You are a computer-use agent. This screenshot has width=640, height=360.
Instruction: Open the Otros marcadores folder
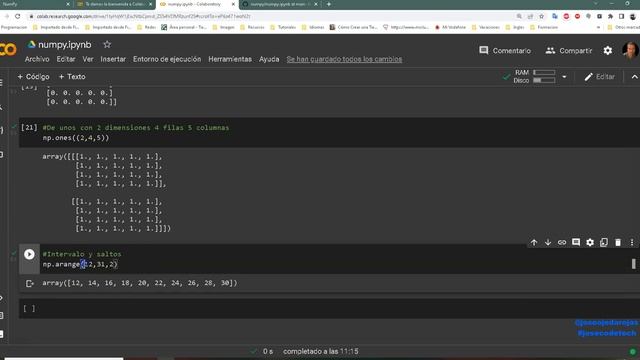pyautogui.click(x=624, y=27)
